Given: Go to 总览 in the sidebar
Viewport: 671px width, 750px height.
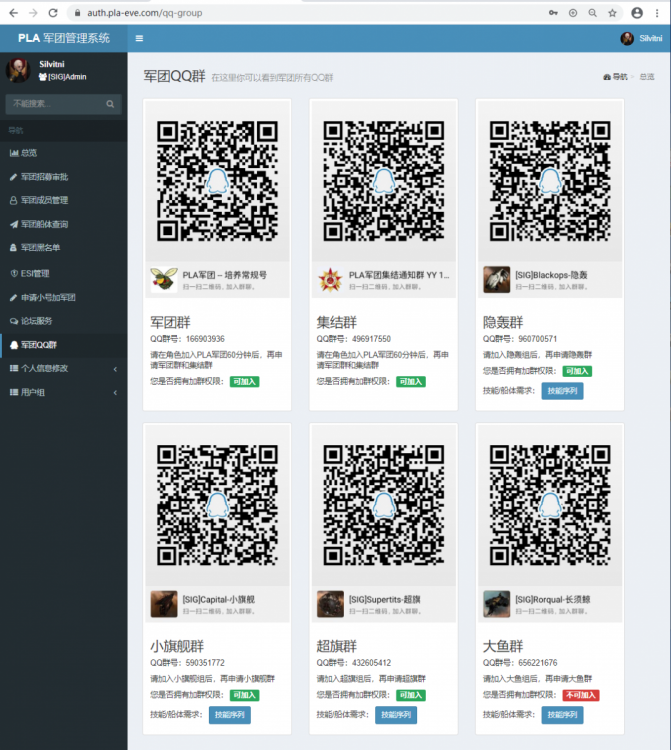Looking at the screenshot, I should (28, 152).
